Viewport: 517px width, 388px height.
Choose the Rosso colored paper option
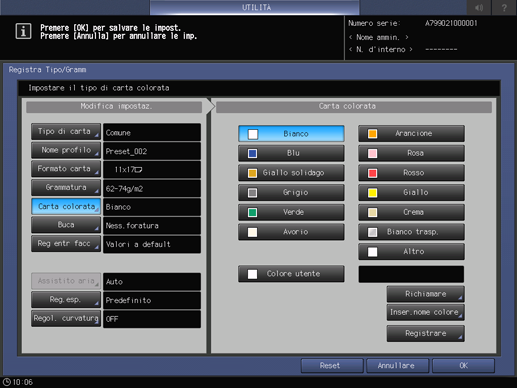point(411,173)
